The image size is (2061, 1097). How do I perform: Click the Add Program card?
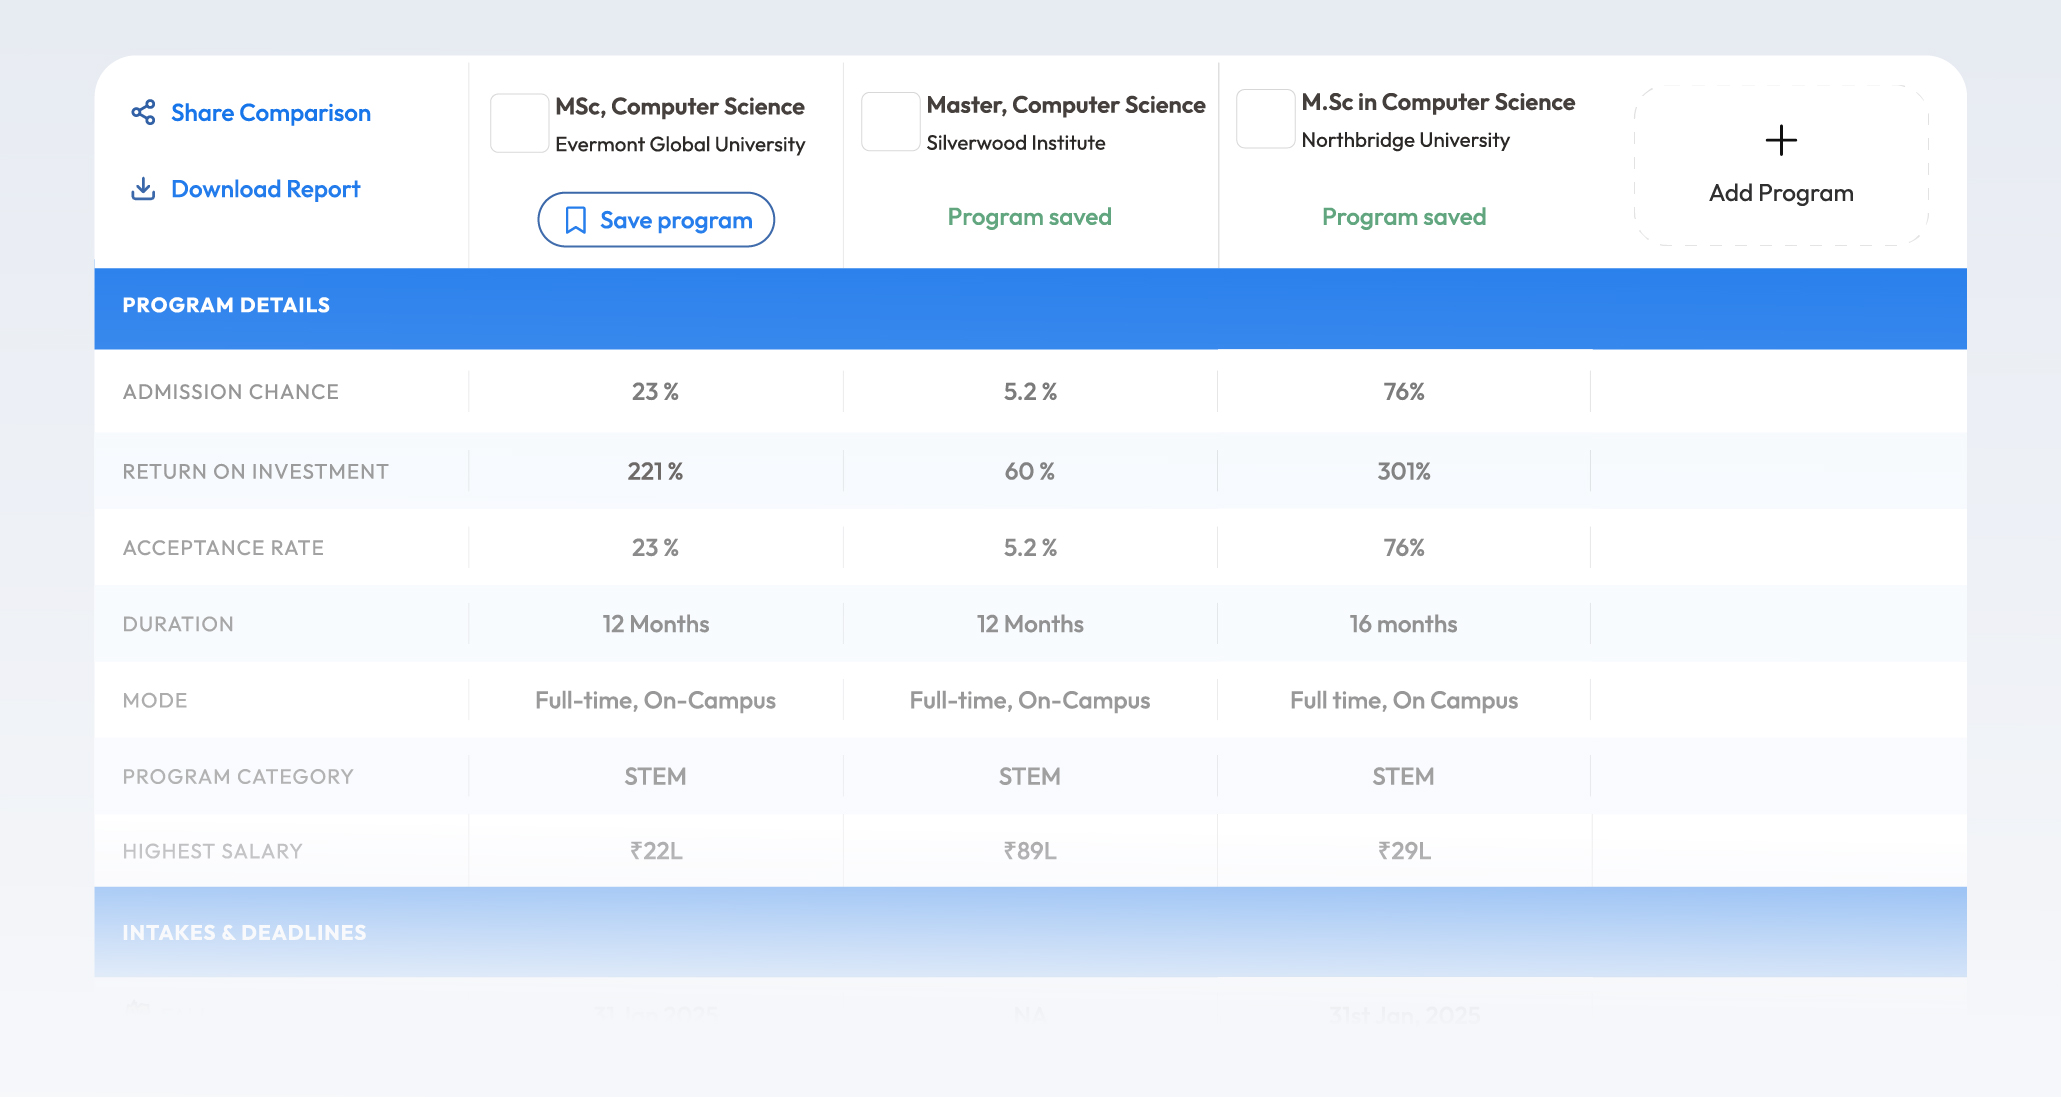[1781, 165]
